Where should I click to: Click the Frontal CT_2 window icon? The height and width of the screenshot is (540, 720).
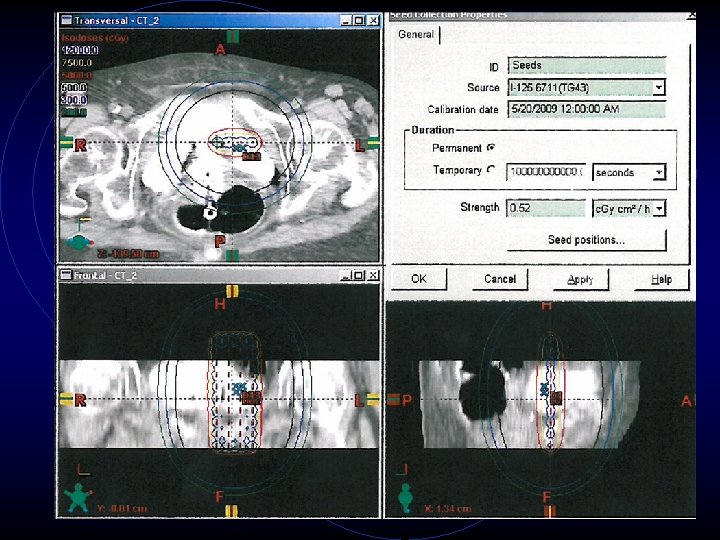(x=67, y=275)
